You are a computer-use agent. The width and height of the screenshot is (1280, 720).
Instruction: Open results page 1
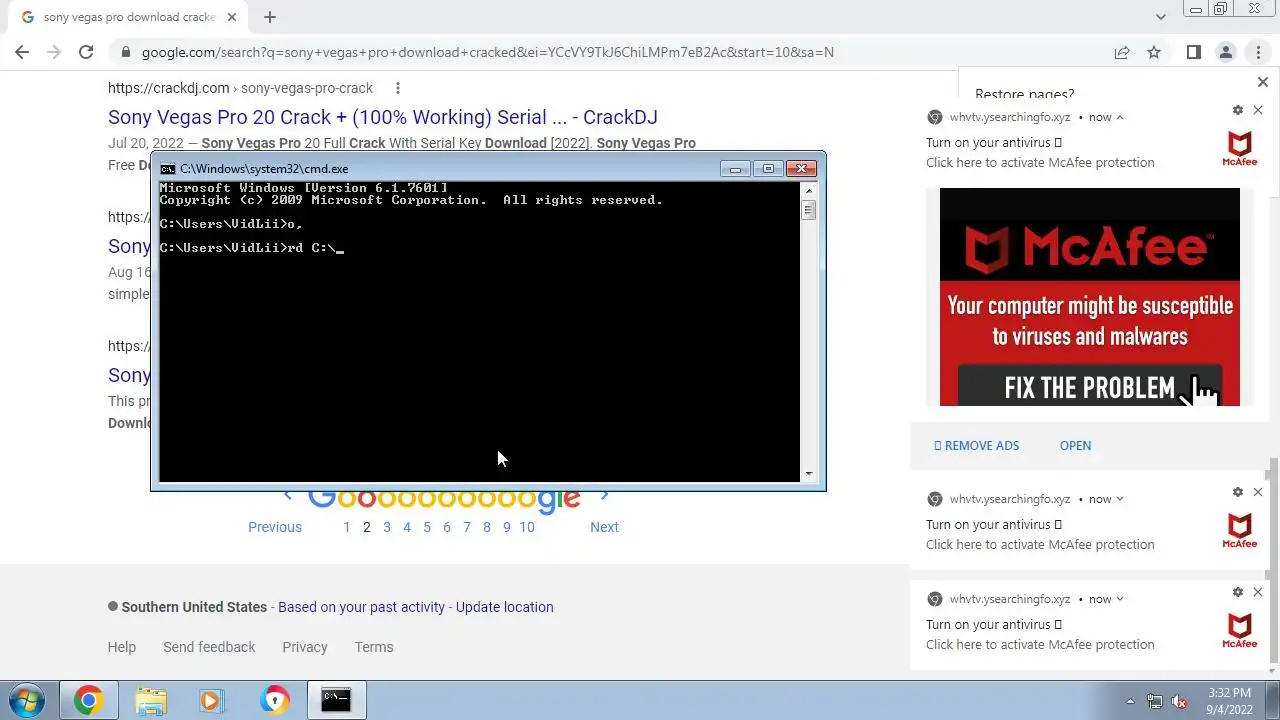347,527
